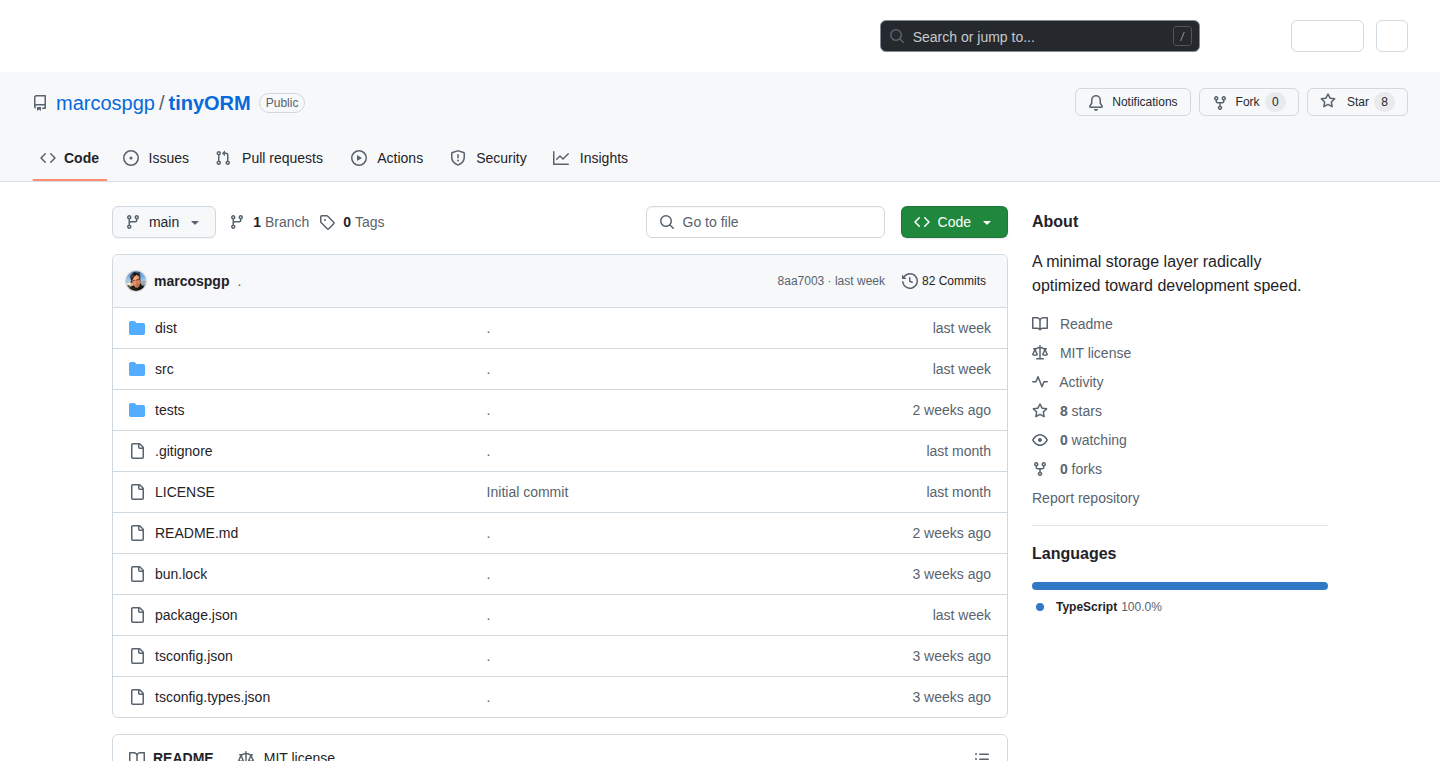View the 0 Tags link

(x=352, y=222)
